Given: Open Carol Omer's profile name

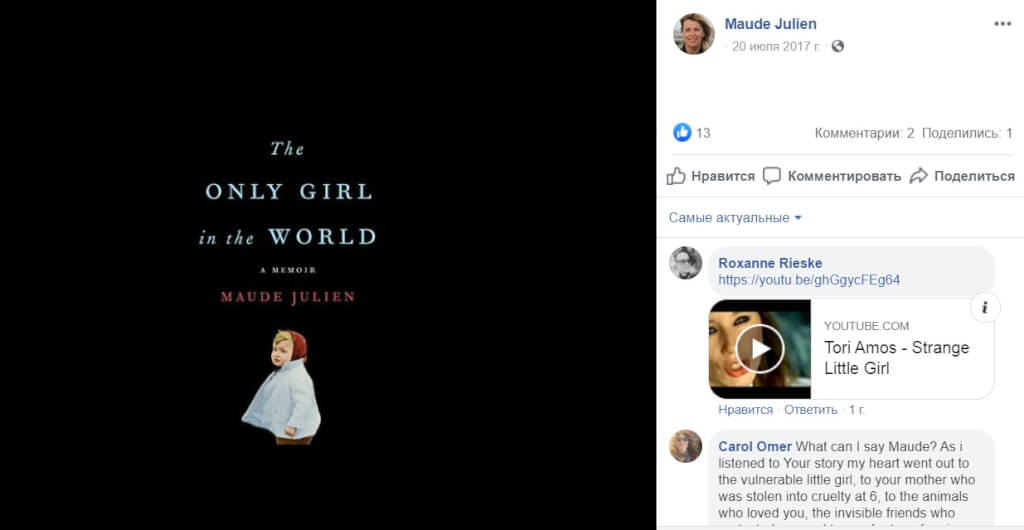Looking at the screenshot, I should tap(755, 446).
